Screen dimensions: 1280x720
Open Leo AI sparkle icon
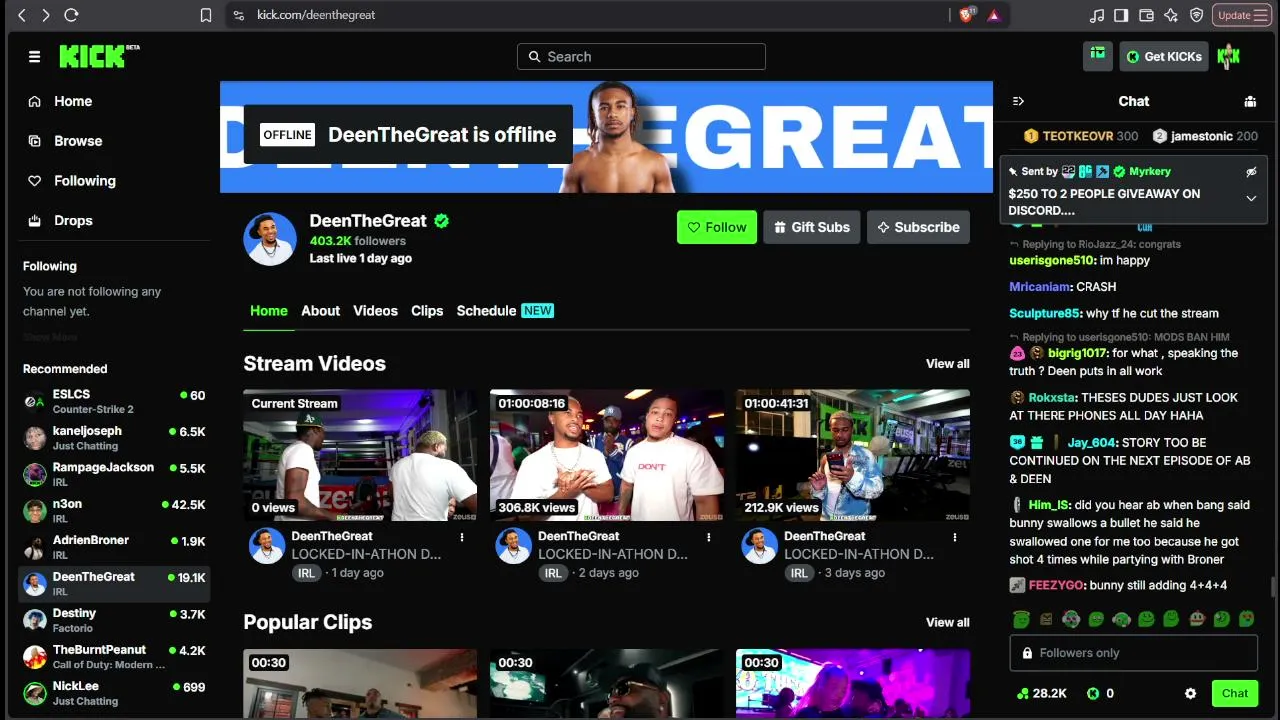click(x=1171, y=15)
